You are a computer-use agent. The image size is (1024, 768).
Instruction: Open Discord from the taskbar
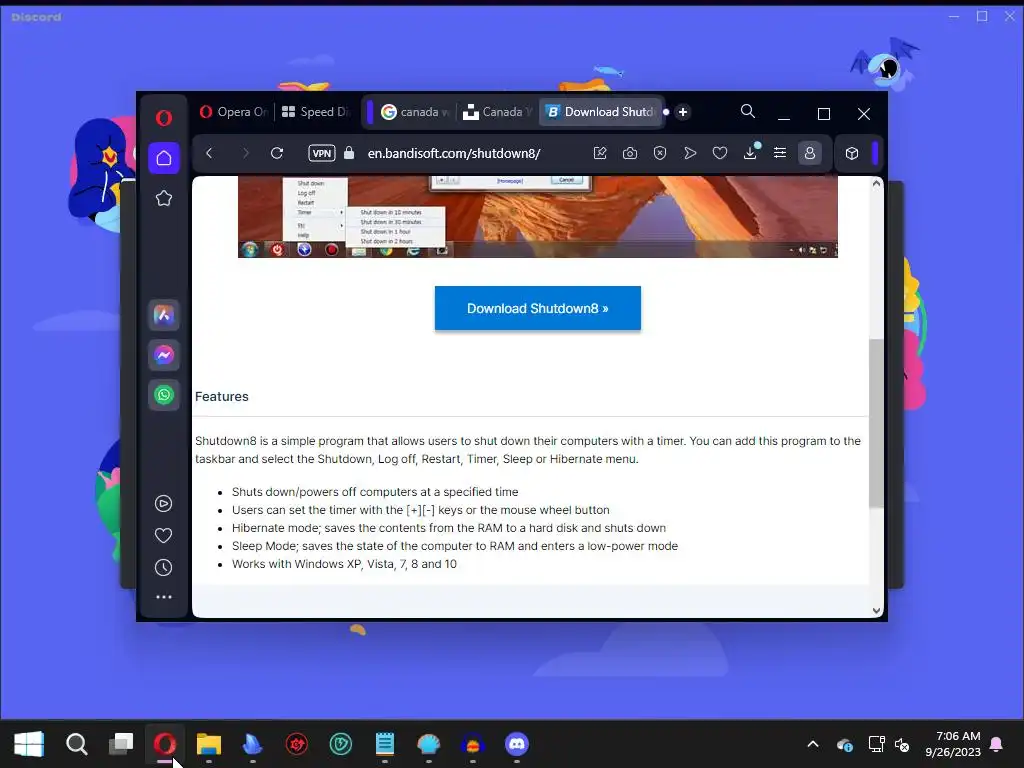pos(517,744)
